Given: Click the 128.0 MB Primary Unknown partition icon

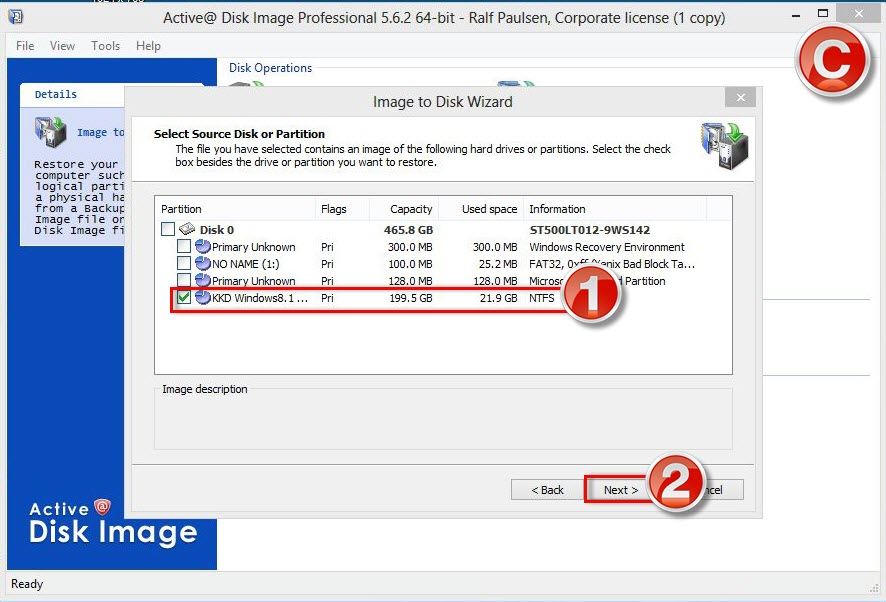Looking at the screenshot, I should tap(202, 280).
